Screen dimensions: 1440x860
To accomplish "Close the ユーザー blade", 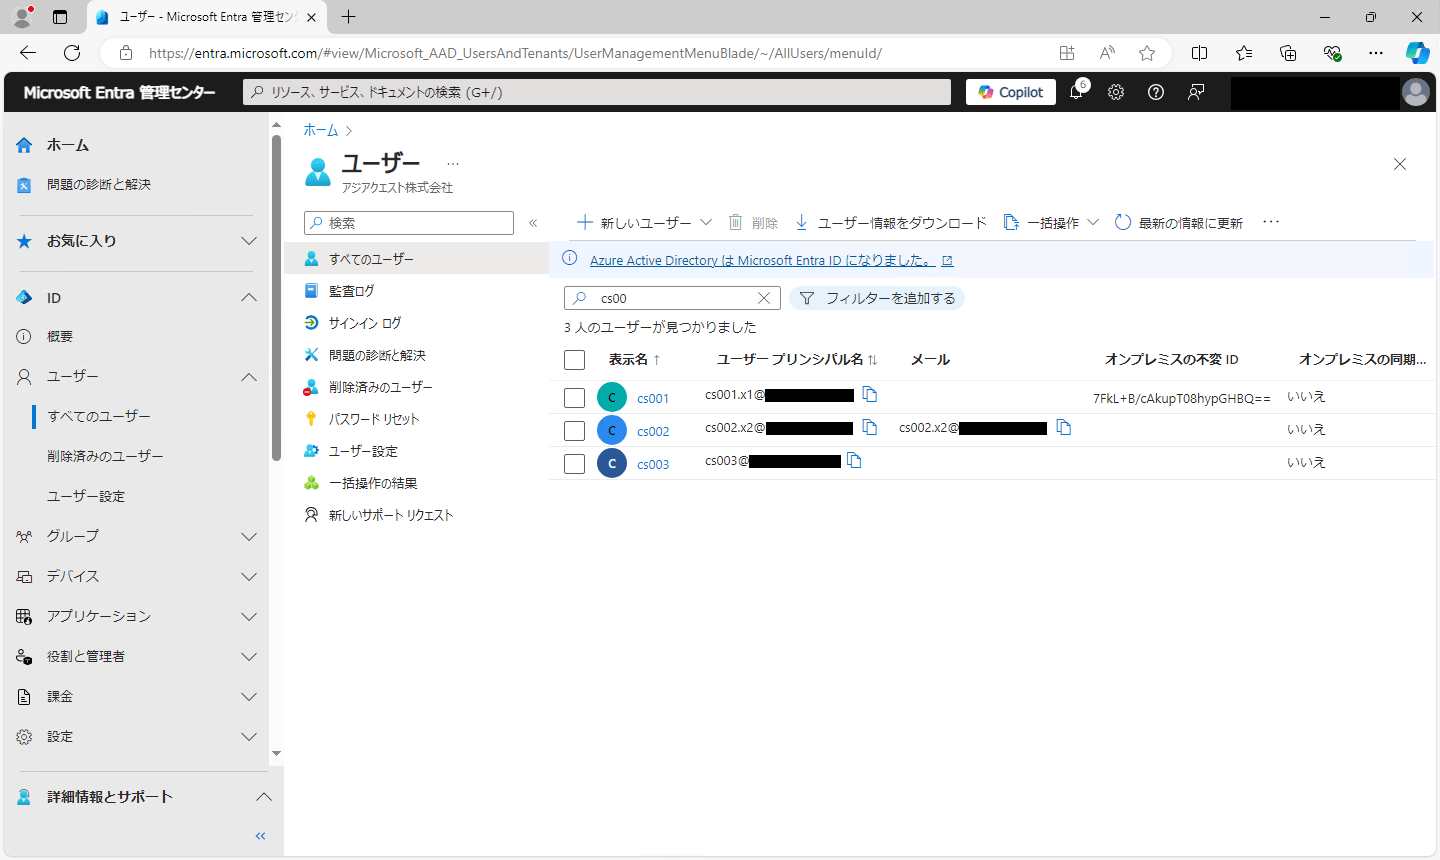I will click(x=1400, y=164).
